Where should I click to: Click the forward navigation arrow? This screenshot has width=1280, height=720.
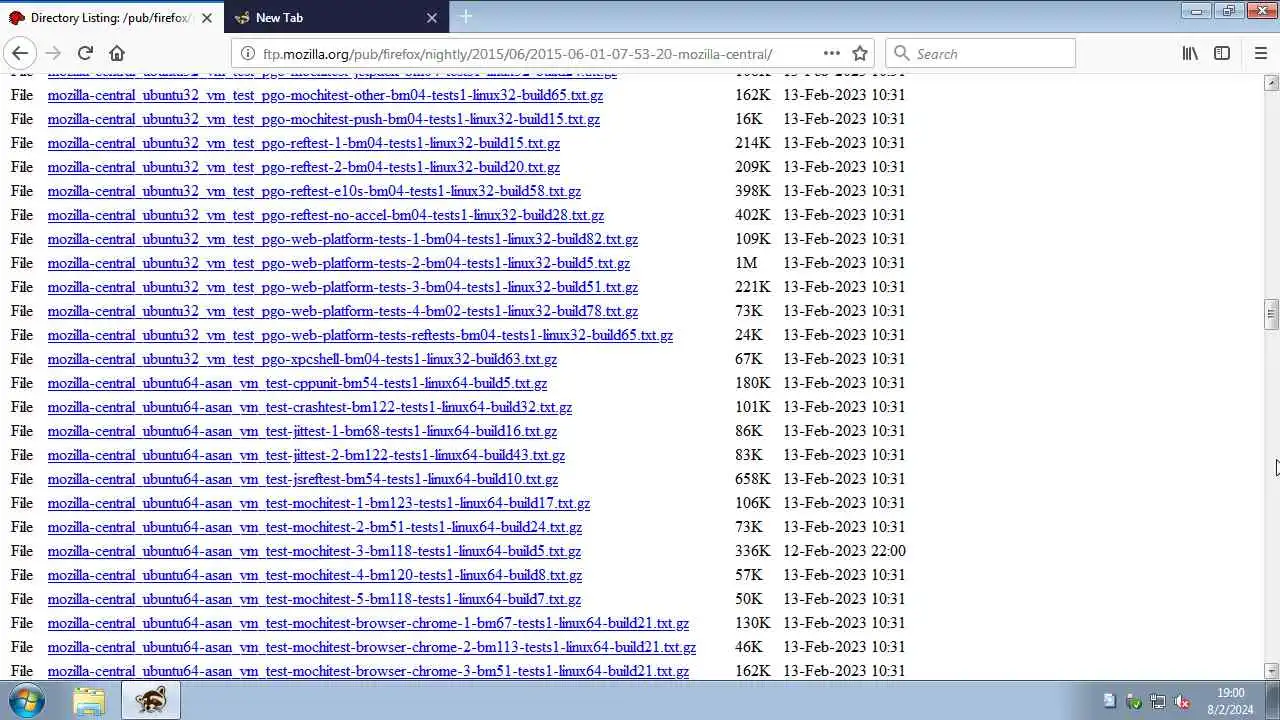(53, 53)
